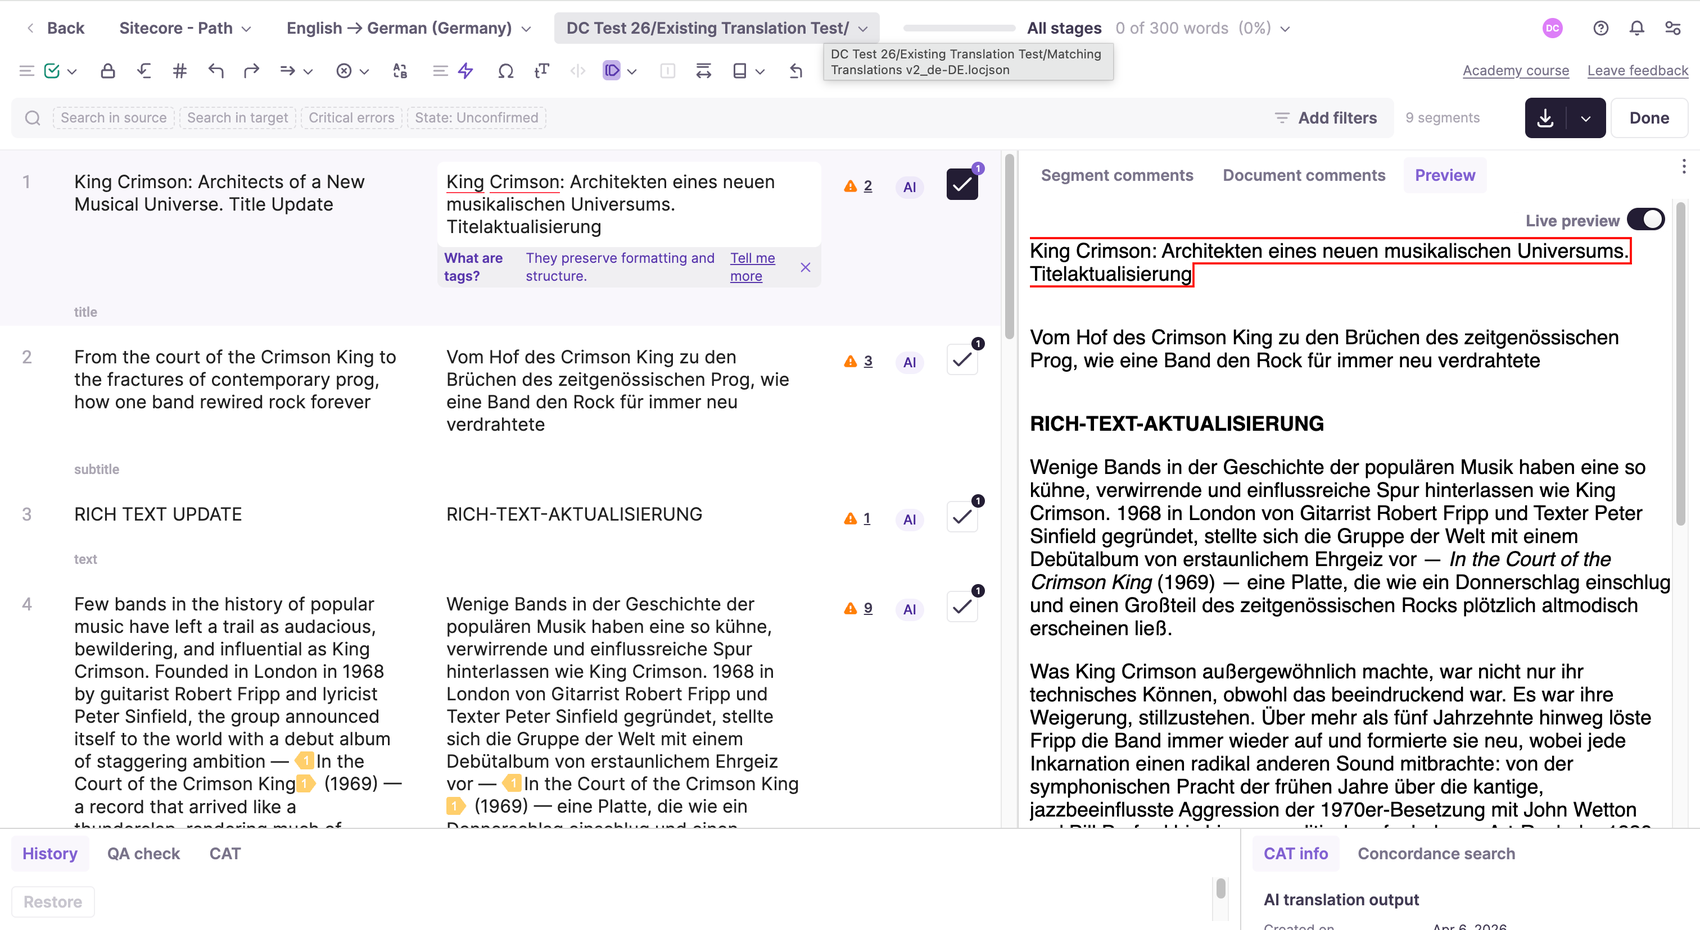
Task: Click the AI badge on segment 1
Action: click(x=909, y=187)
